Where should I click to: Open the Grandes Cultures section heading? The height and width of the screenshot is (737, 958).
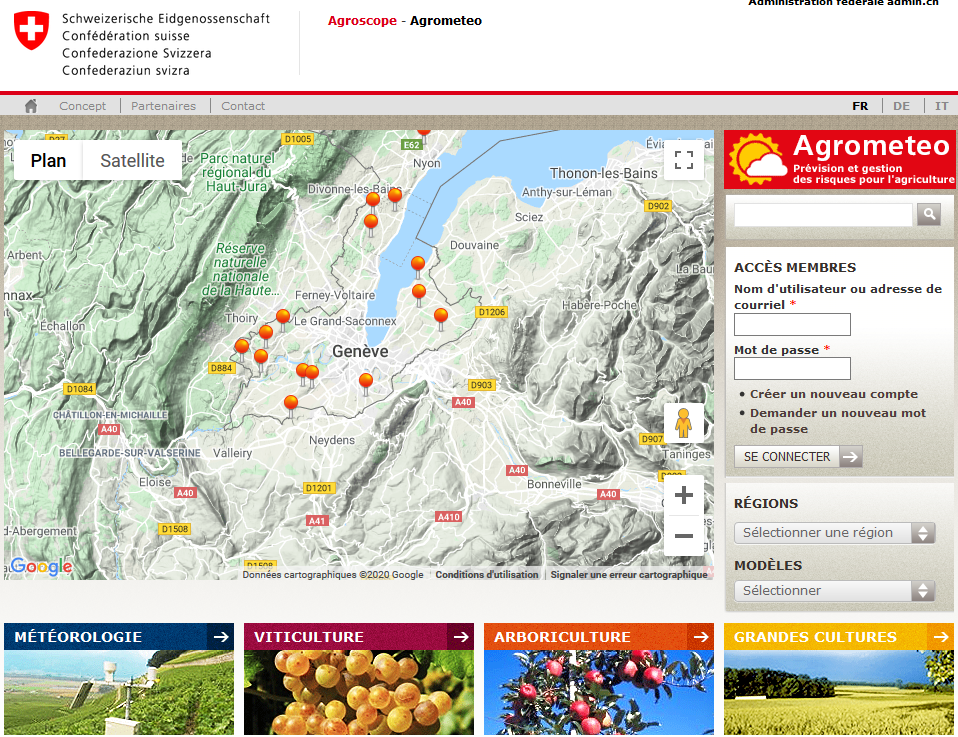pos(815,637)
